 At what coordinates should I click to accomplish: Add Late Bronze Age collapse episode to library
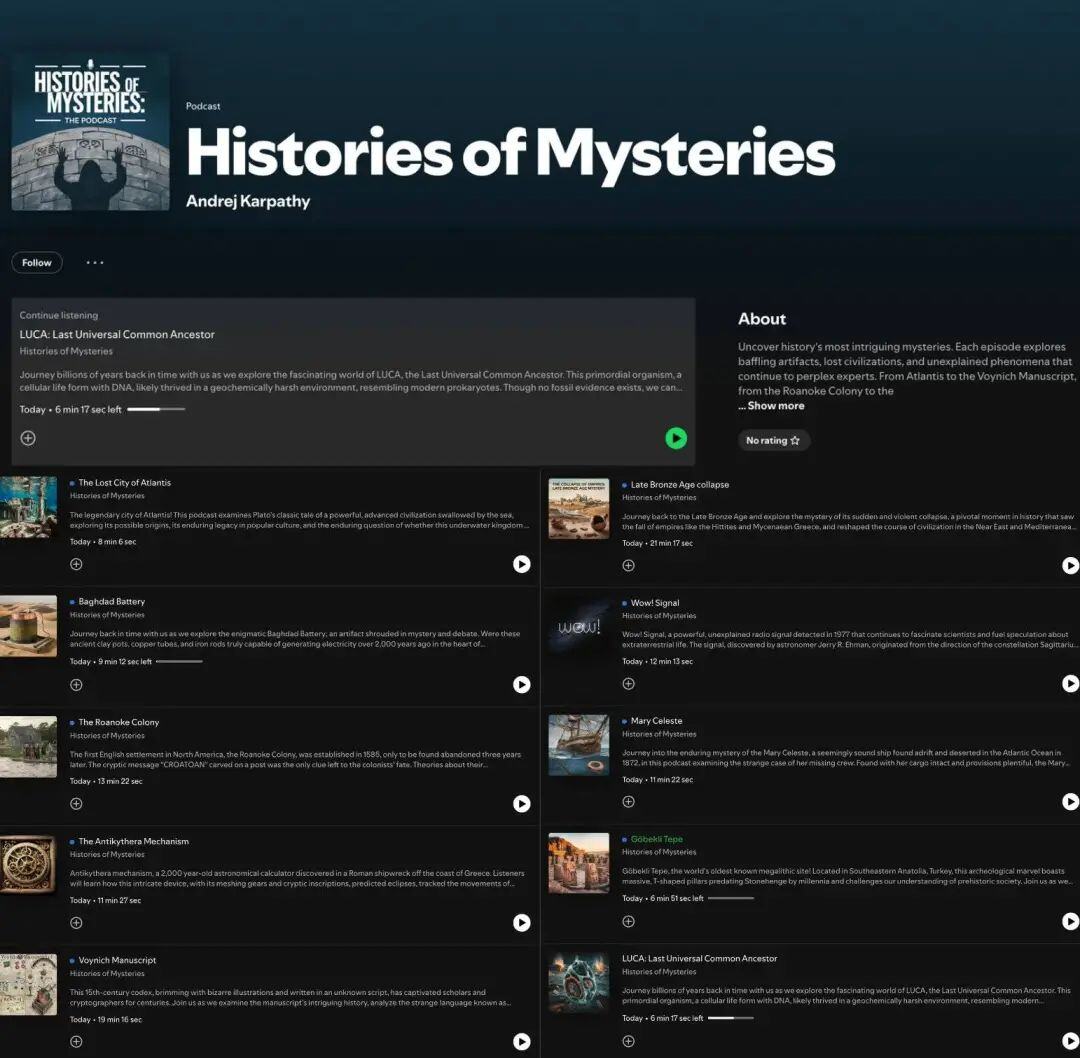pyautogui.click(x=628, y=566)
